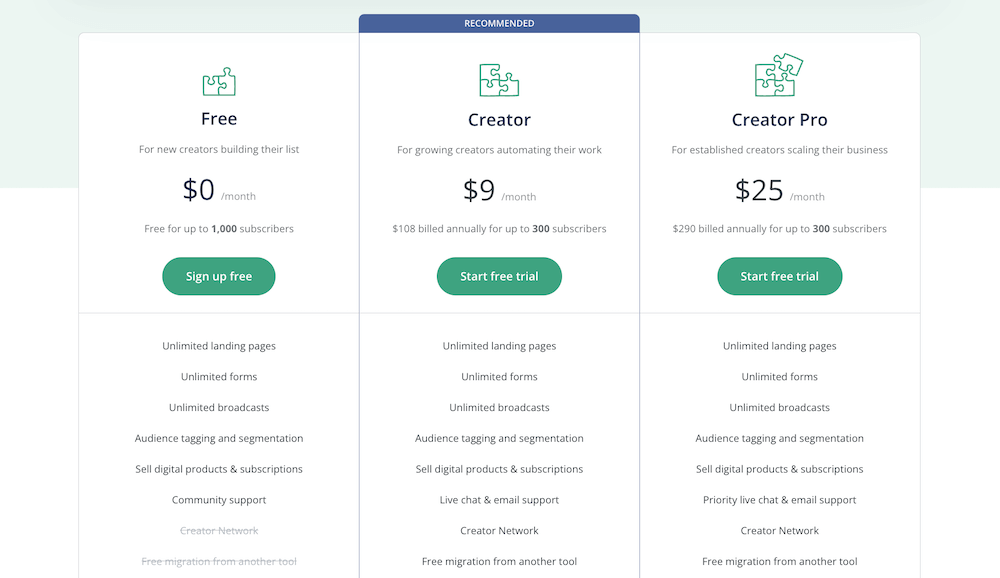Image resolution: width=1000 pixels, height=578 pixels.
Task: Start free trial for Creator Pro plan
Action: tap(779, 276)
